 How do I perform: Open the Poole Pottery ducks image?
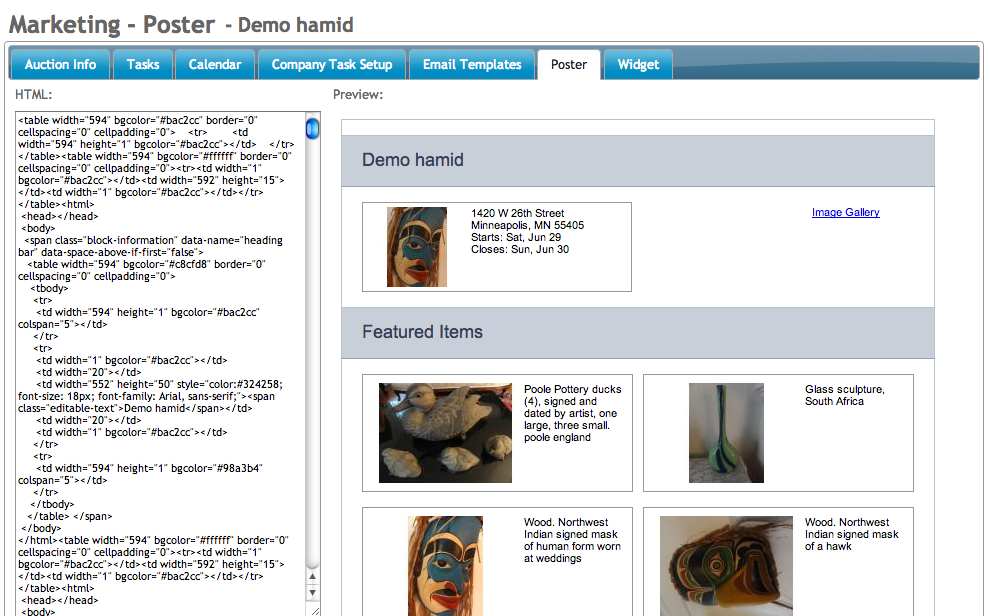pos(445,433)
